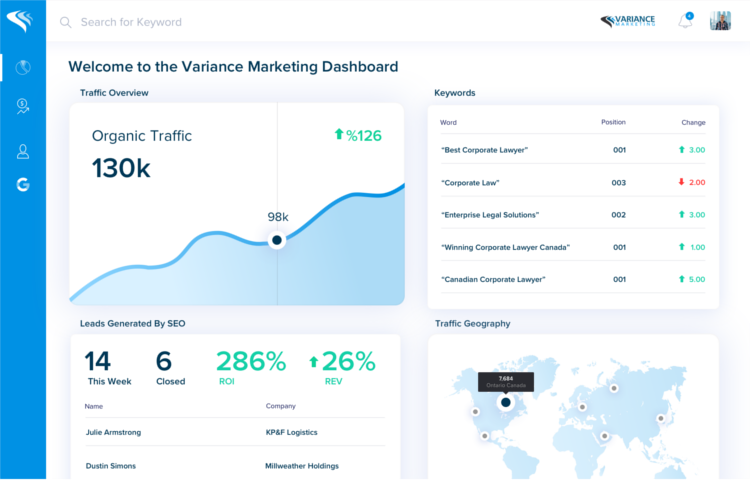Click position 002 cell
Image resolution: width=750 pixels, height=480 pixels.
click(618, 215)
